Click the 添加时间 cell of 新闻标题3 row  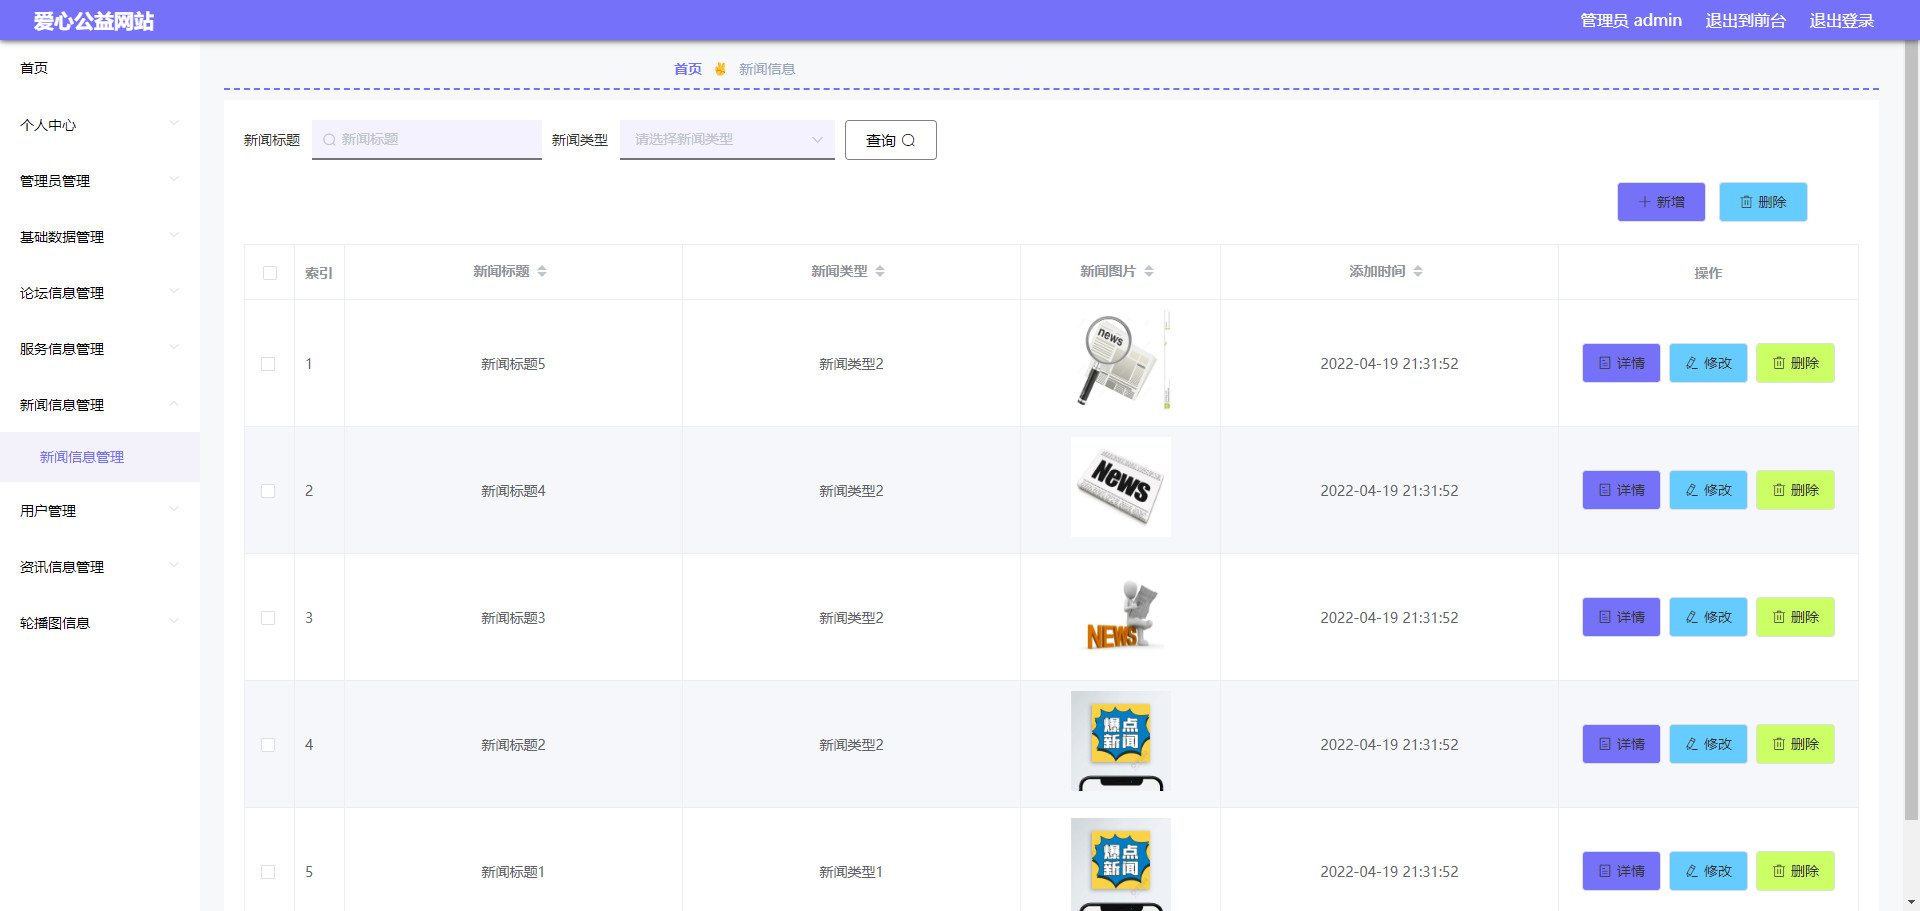[x=1389, y=617]
